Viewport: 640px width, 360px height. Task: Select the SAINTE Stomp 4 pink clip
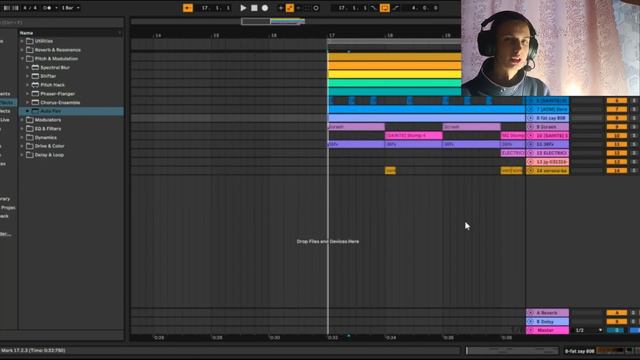point(413,136)
